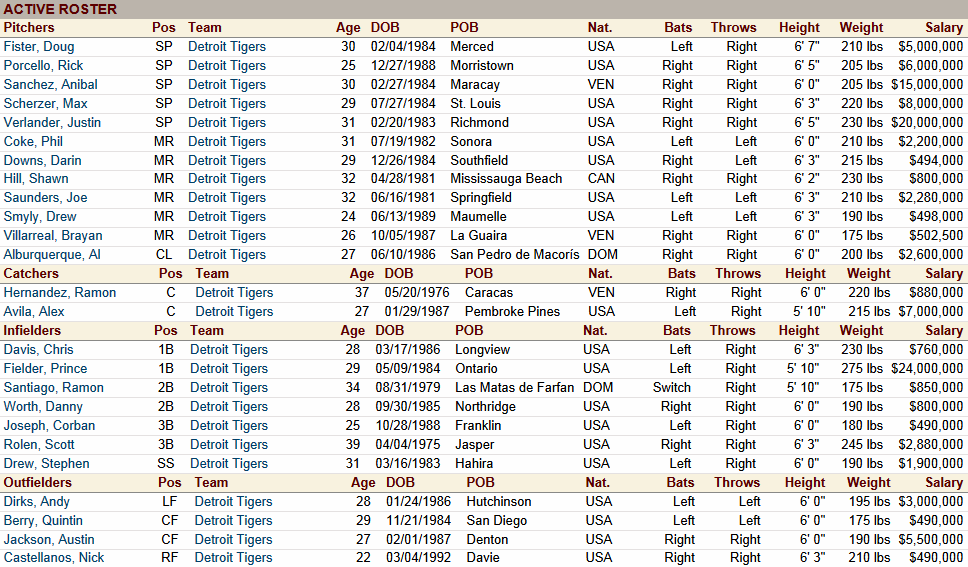
Task: Open Doug Fister's player profile
Action: point(38,46)
